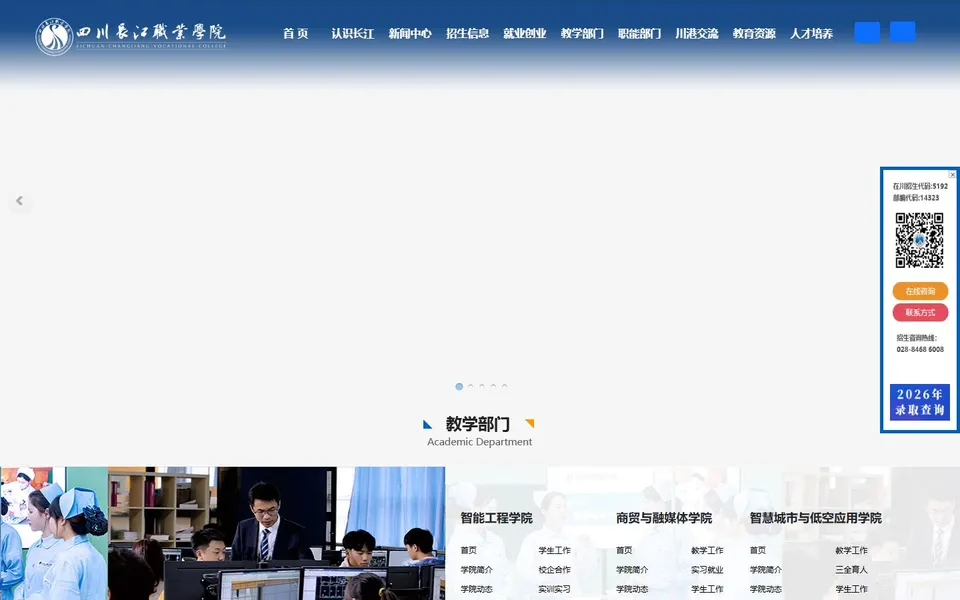960x600 pixels.
Task: Select the first carousel indicator dot
Action: (x=459, y=386)
